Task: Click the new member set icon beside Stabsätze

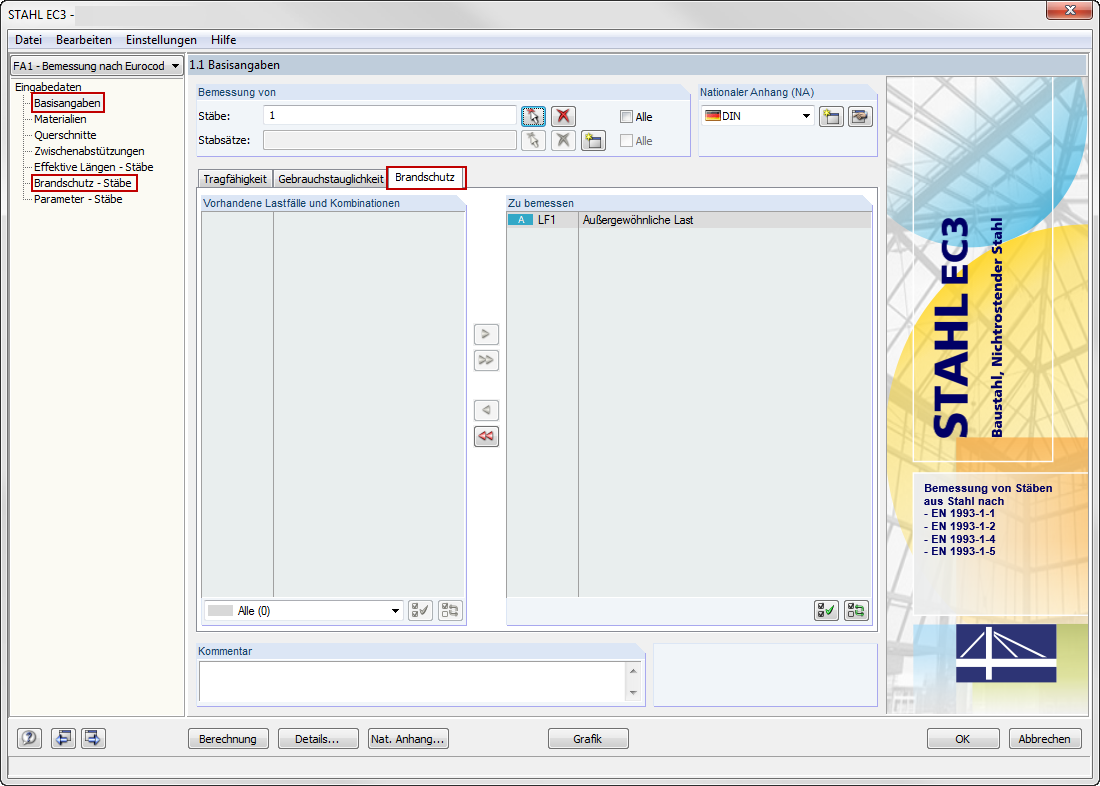Action: 593,140
